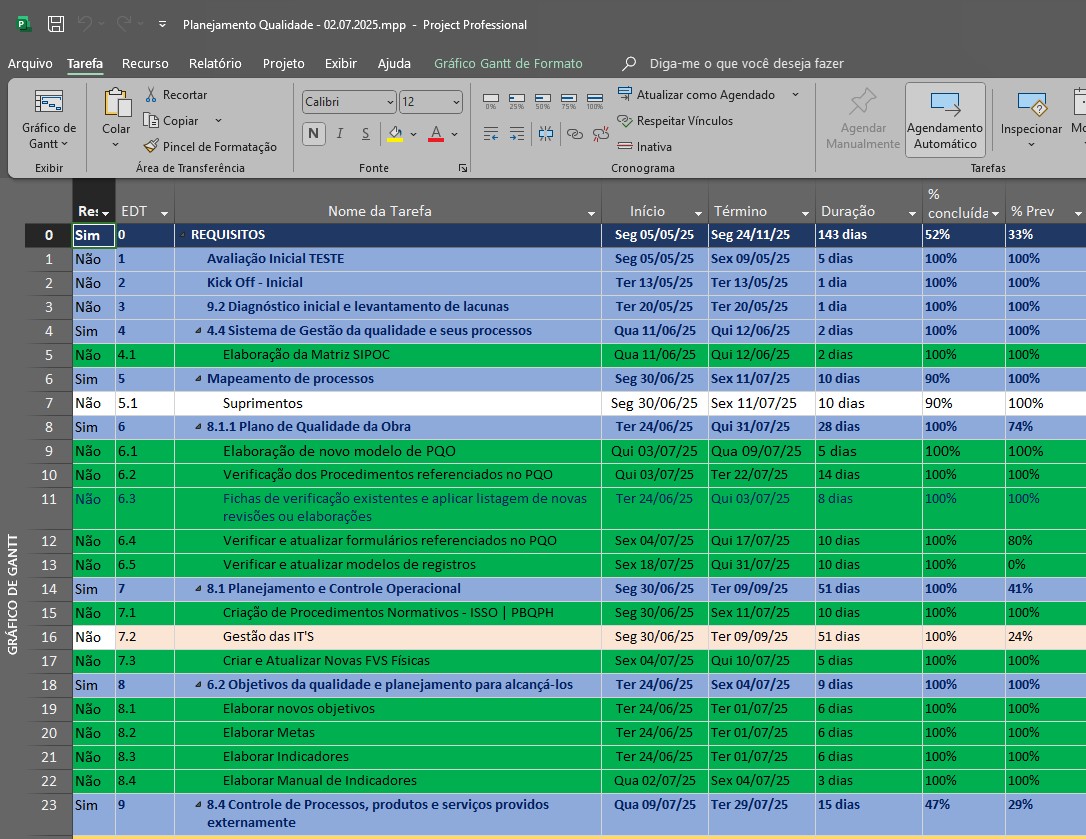Open the font size dropdown showing 12
Viewport: 1086px width, 839px height.
pyautogui.click(x=456, y=102)
